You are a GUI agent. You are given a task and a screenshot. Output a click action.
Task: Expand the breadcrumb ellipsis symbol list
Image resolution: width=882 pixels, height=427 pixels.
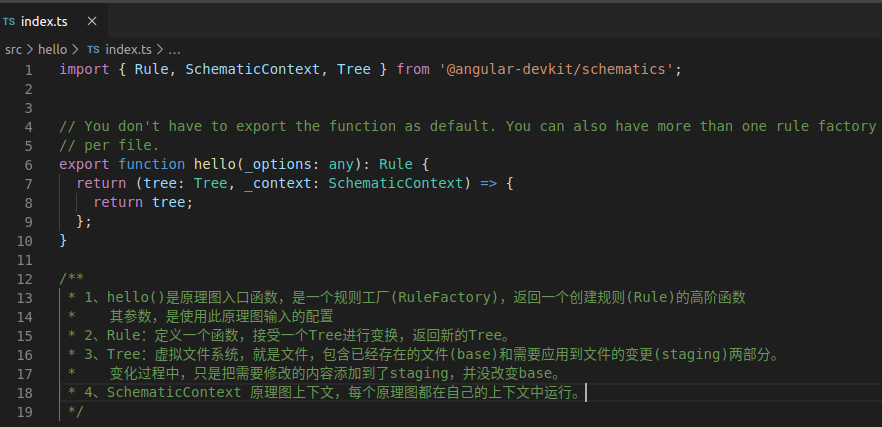click(x=174, y=50)
